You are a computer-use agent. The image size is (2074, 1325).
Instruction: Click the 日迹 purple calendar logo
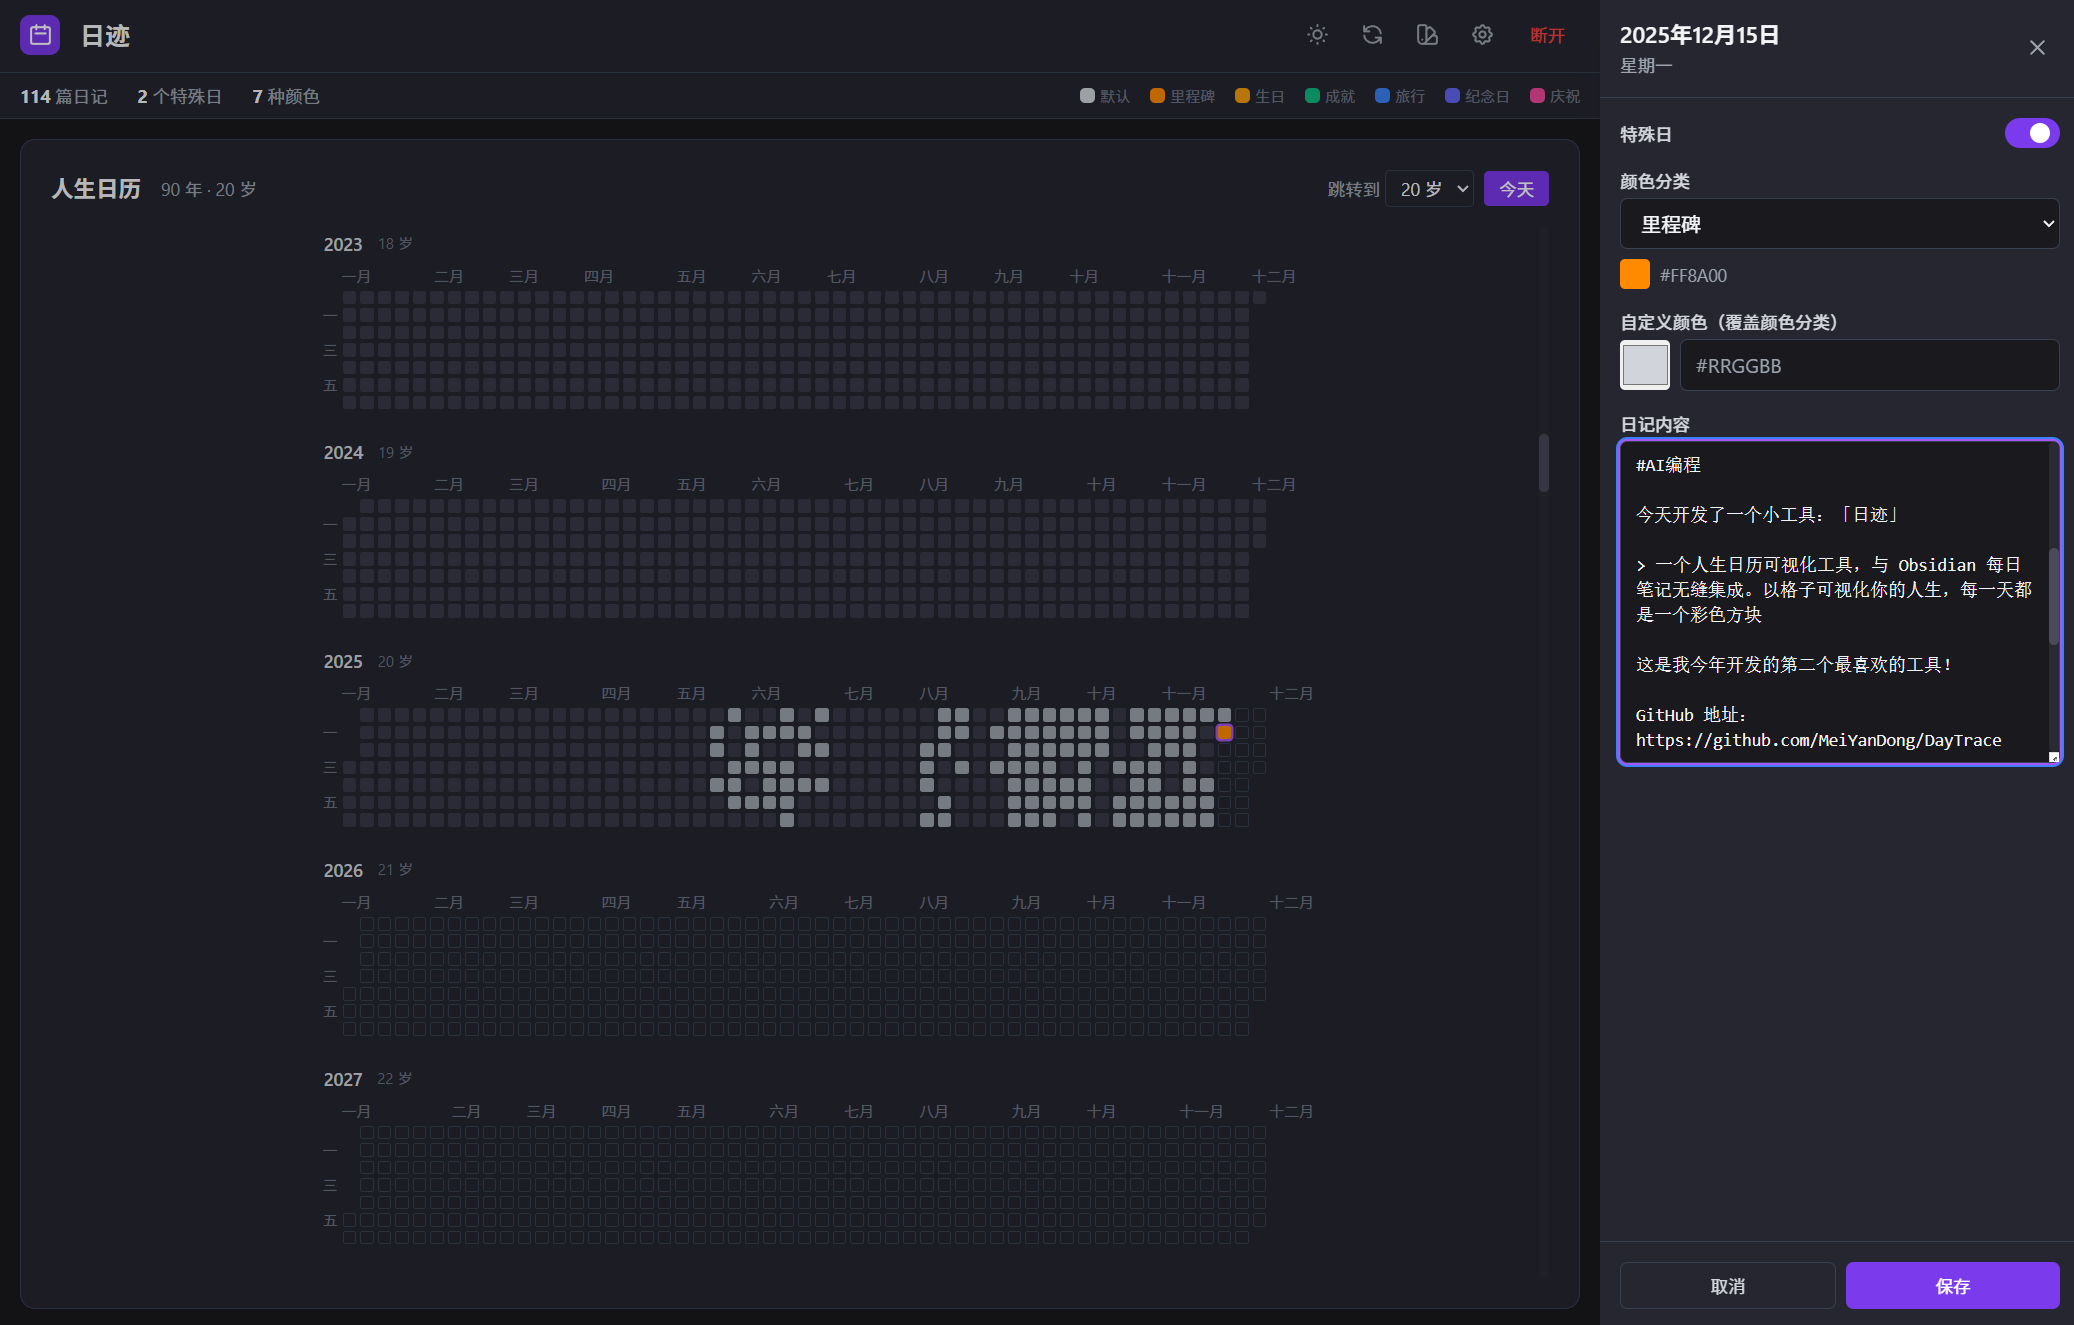tap(40, 35)
